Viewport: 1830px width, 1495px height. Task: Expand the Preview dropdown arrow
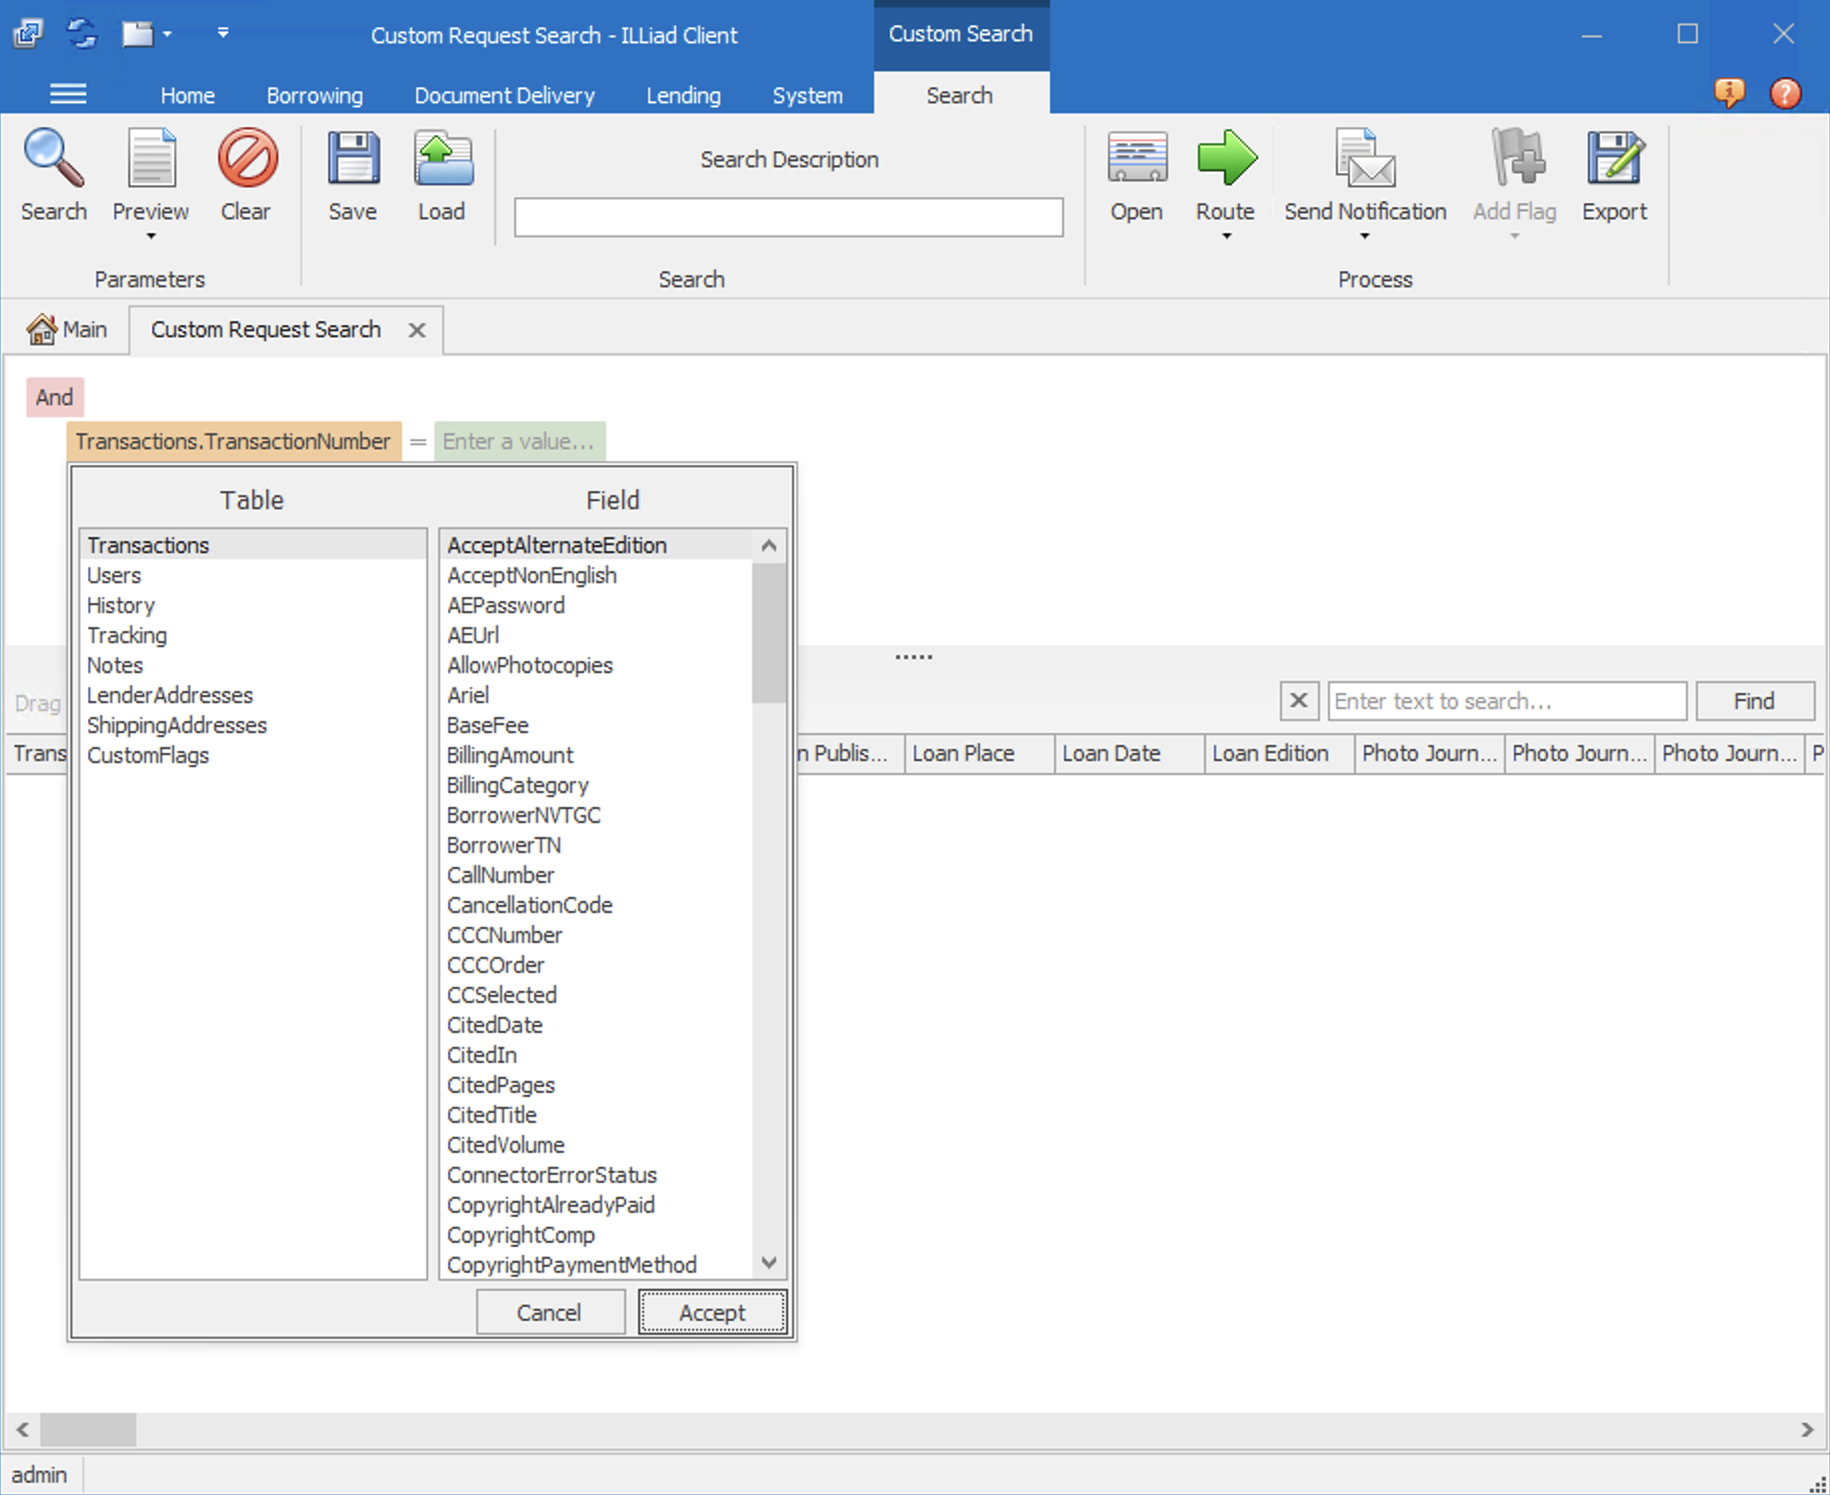(151, 237)
